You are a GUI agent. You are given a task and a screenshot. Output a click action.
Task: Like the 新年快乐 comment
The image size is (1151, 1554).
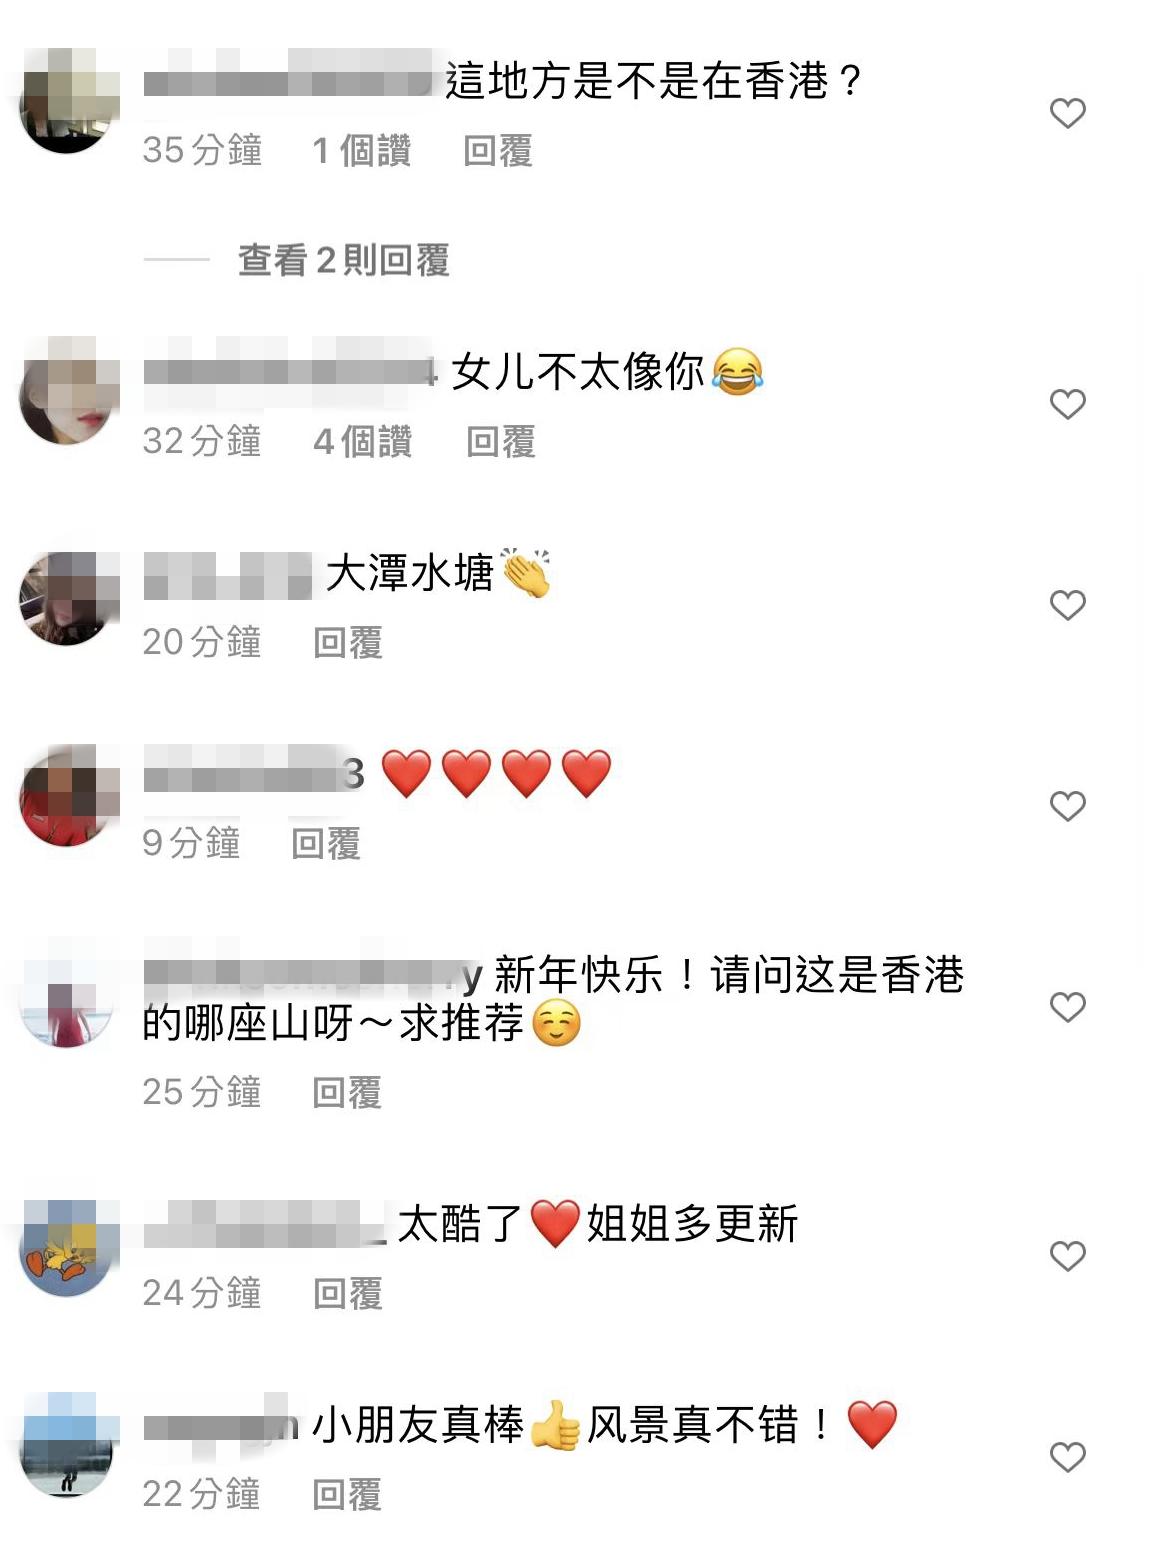click(1067, 1007)
